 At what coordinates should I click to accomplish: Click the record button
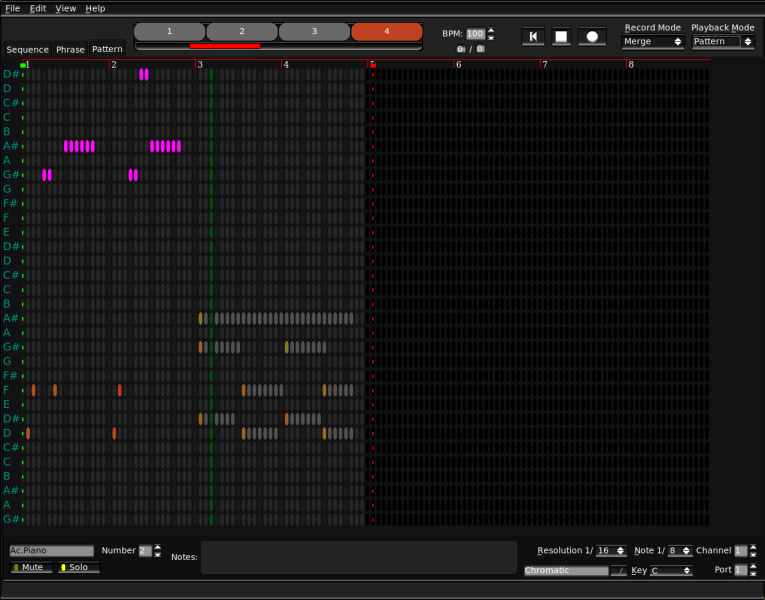tap(591, 37)
